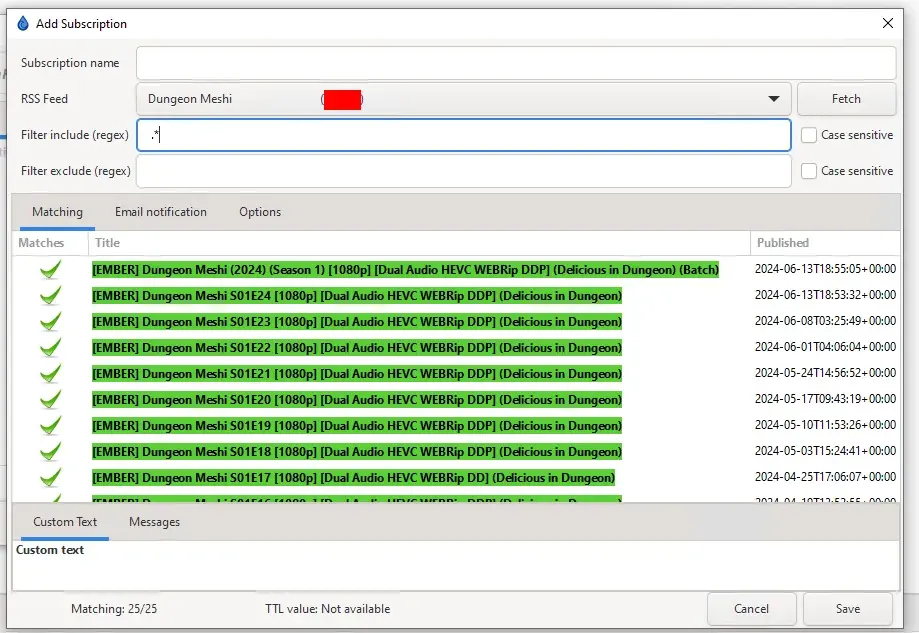Click published date 2024-06-13T18:55:05+00:00

pos(825,269)
